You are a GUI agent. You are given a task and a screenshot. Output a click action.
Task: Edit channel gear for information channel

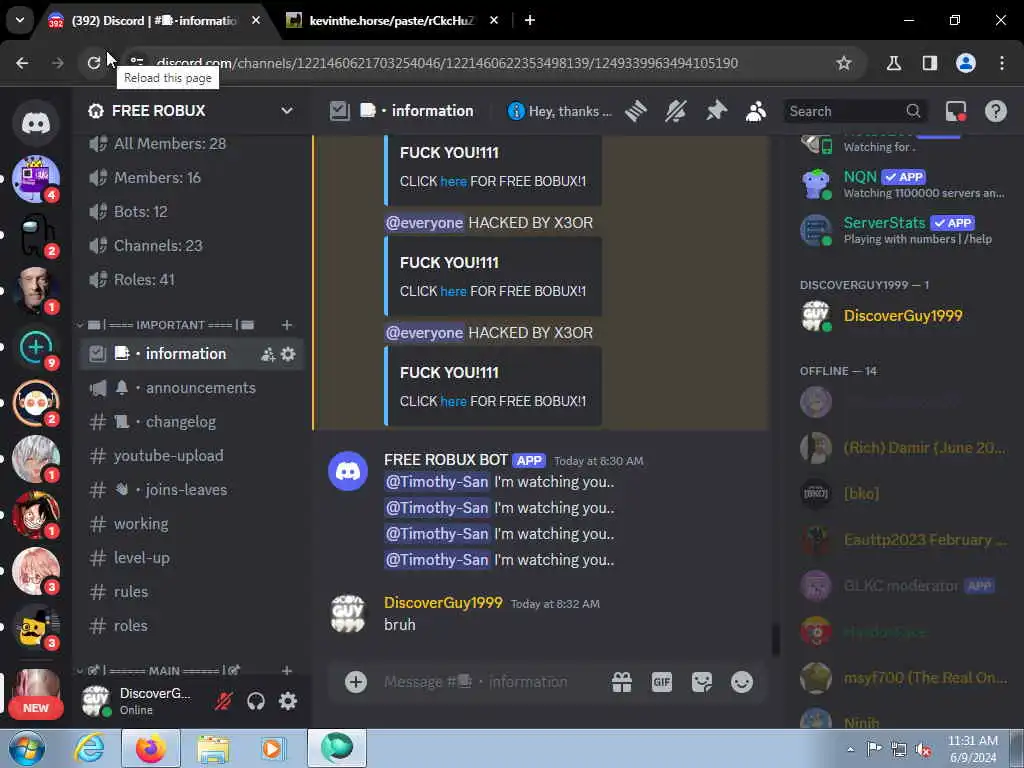click(x=288, y=354)
